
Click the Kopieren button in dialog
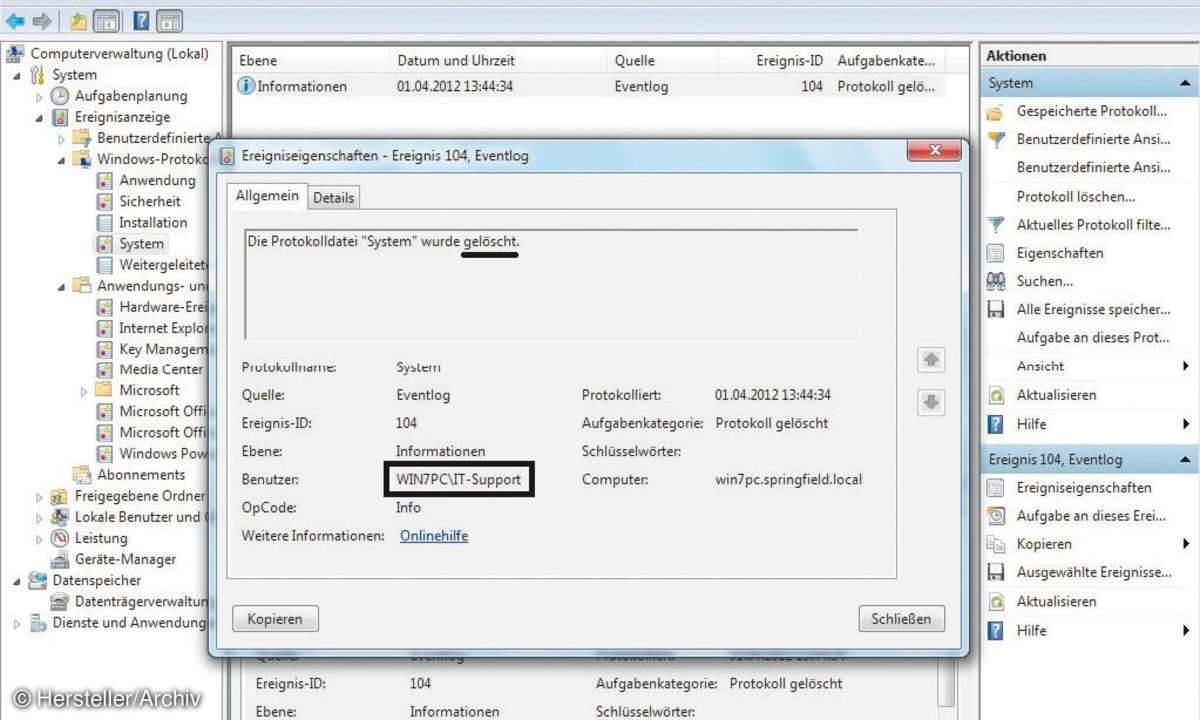coord(275,619)
